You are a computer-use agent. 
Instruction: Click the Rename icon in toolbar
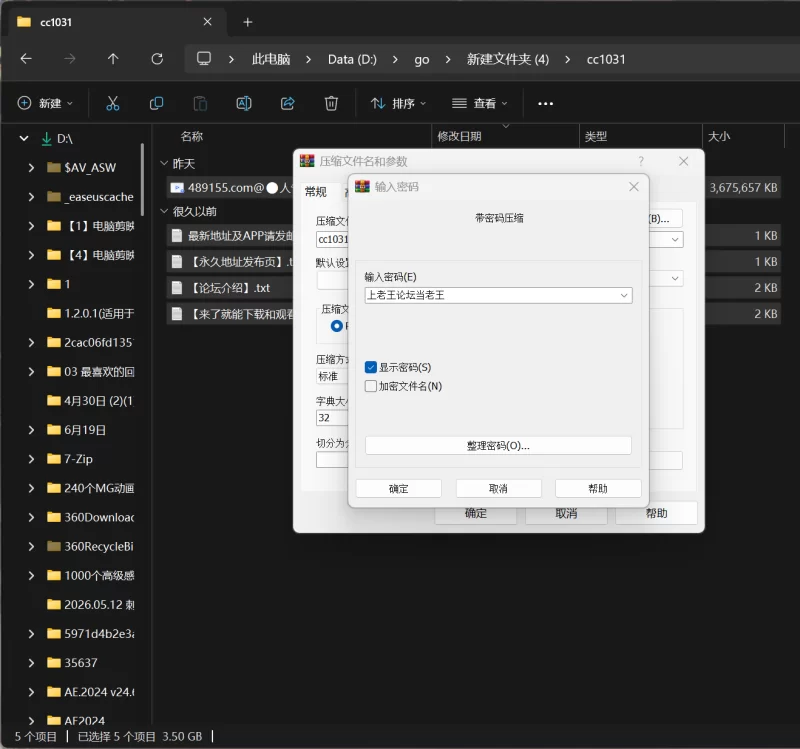pos(244,104)
